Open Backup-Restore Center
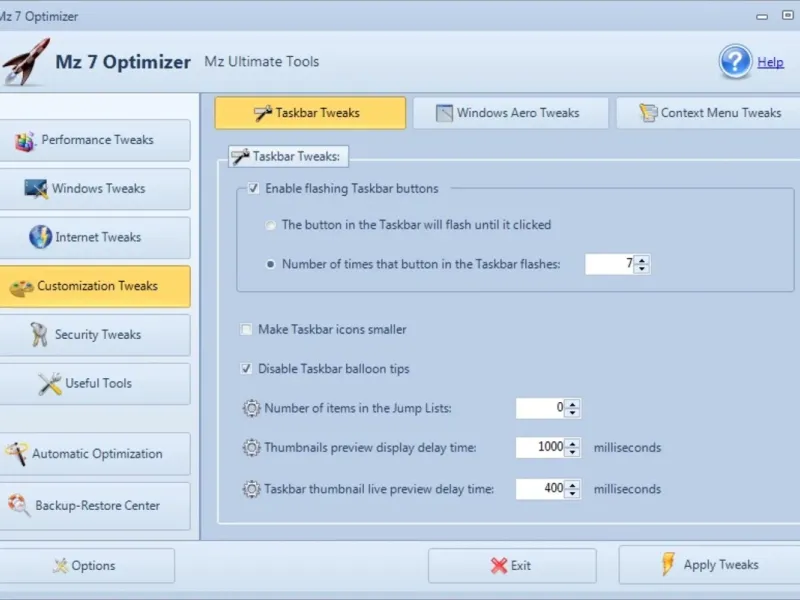 click(x=95, y=506)
